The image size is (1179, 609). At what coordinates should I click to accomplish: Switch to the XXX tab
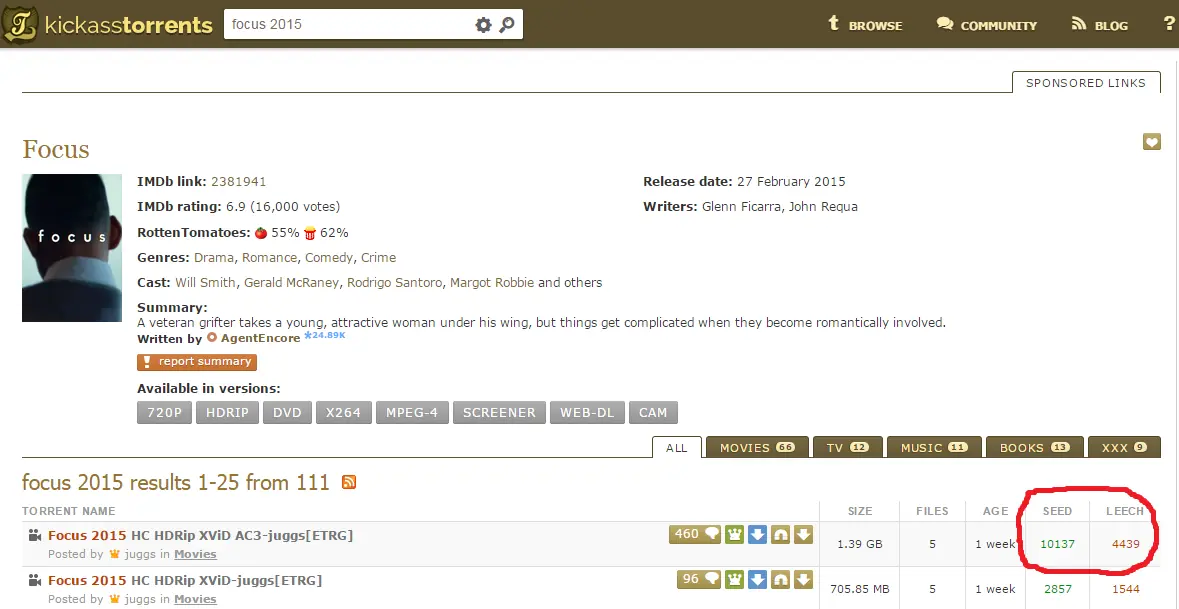pyautogui.click(x=1124, y=447)
